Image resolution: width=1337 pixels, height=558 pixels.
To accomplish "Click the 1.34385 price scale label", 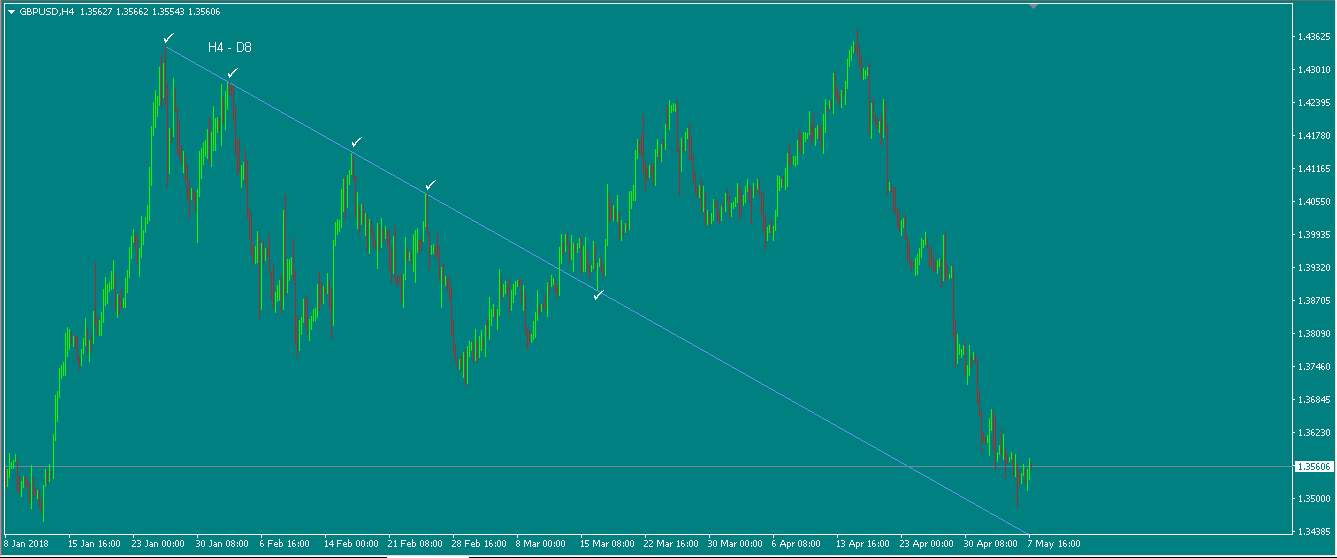I will point(1313,531).
